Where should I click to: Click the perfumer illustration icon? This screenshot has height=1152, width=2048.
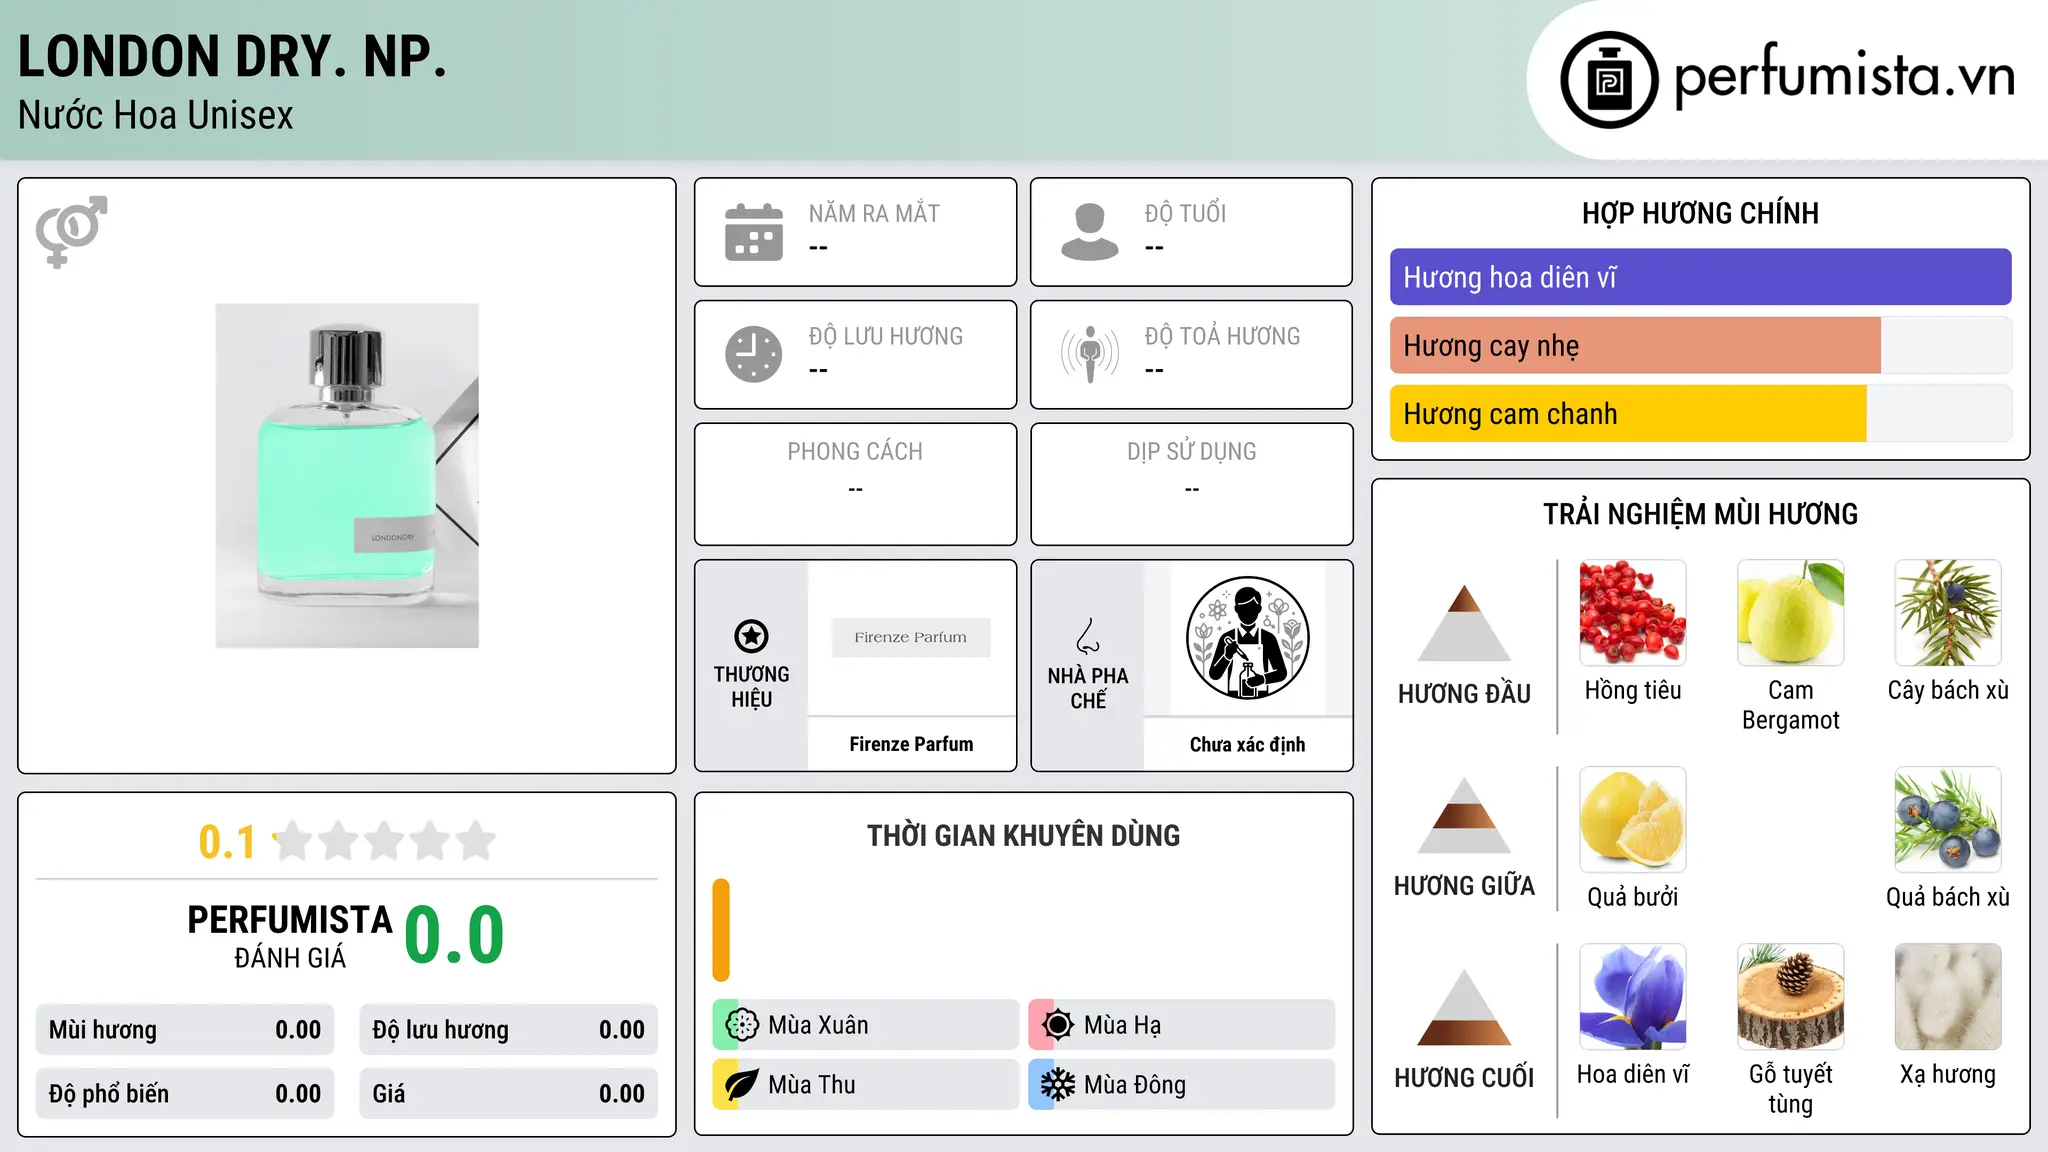pyautogui.click(x=1247, y=638)
